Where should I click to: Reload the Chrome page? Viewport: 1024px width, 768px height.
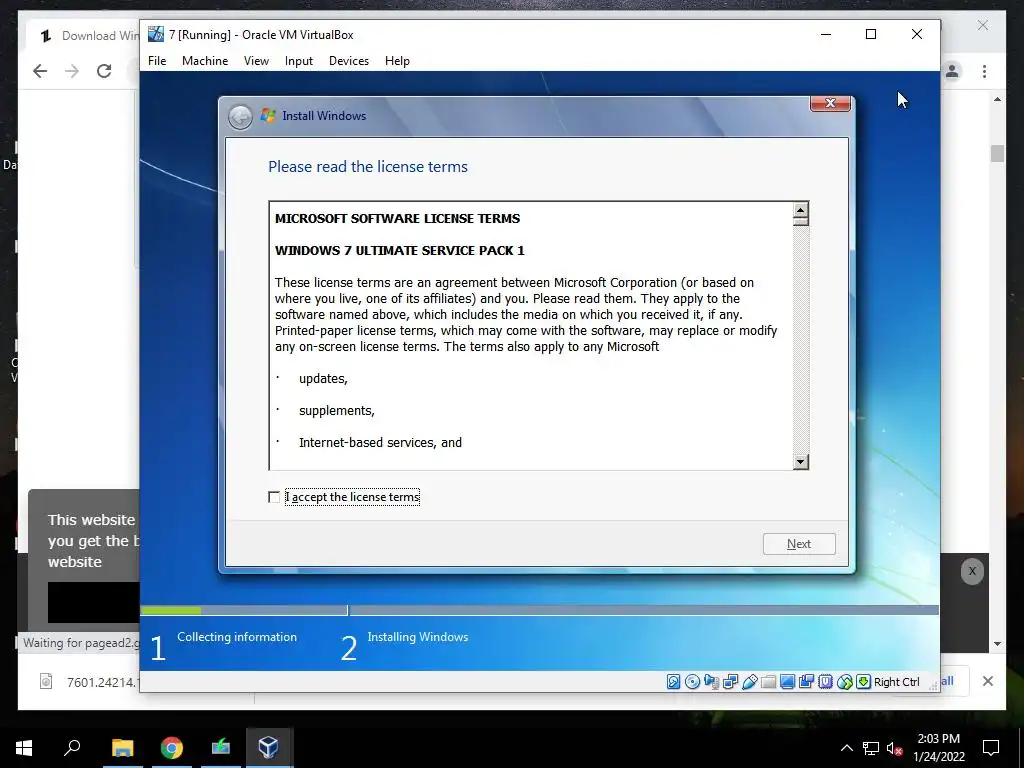coord(104,71)
